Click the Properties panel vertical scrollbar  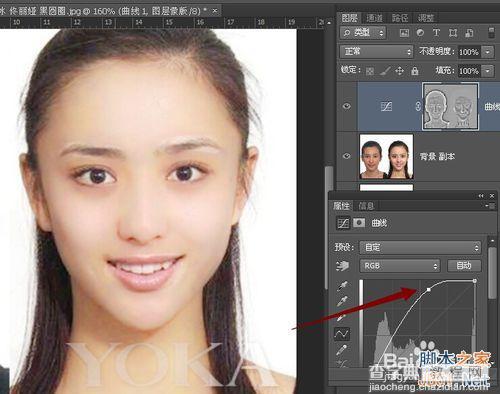[x=492, y=273]
